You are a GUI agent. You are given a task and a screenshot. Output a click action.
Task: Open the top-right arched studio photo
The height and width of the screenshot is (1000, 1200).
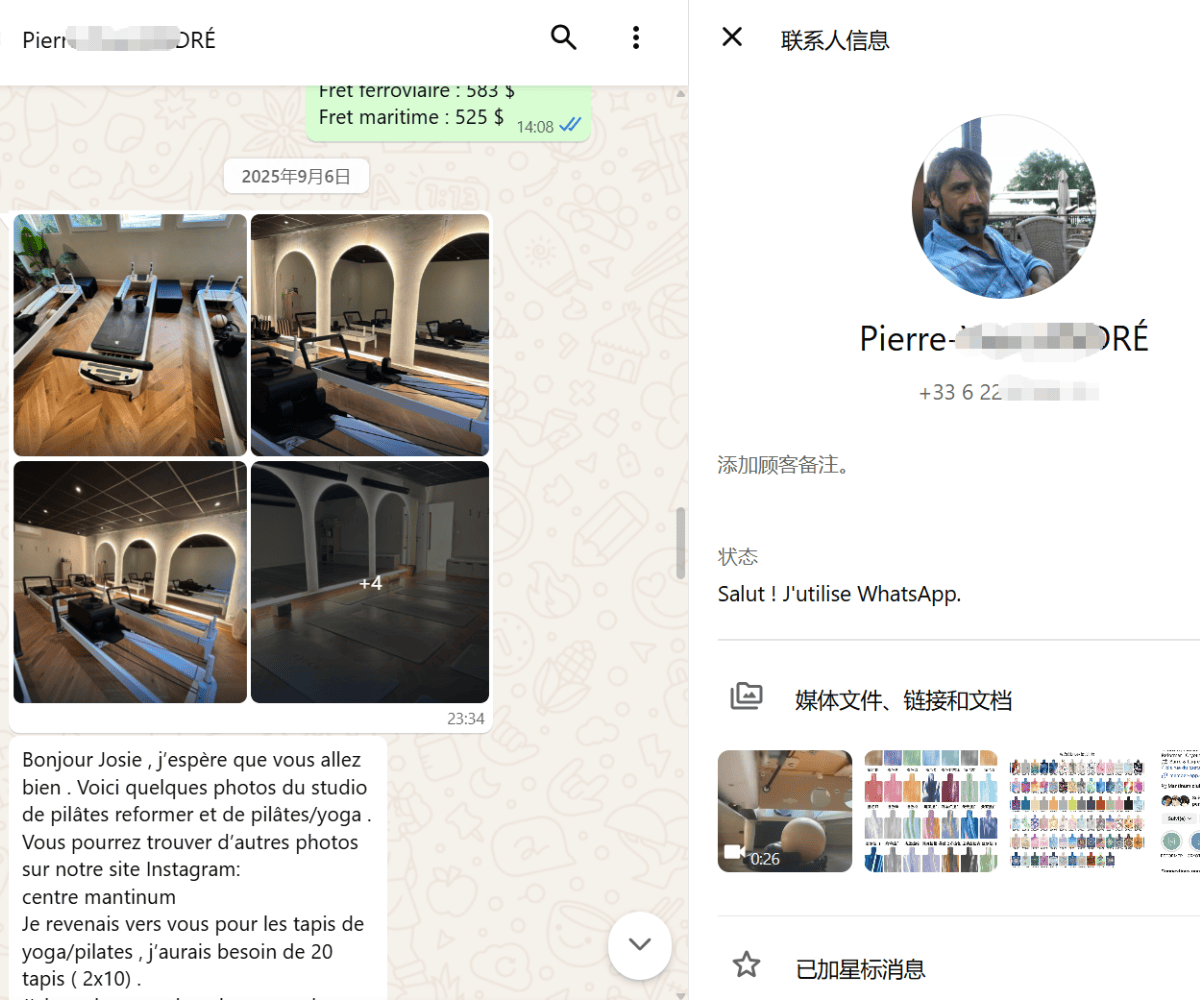coord(370,335)
